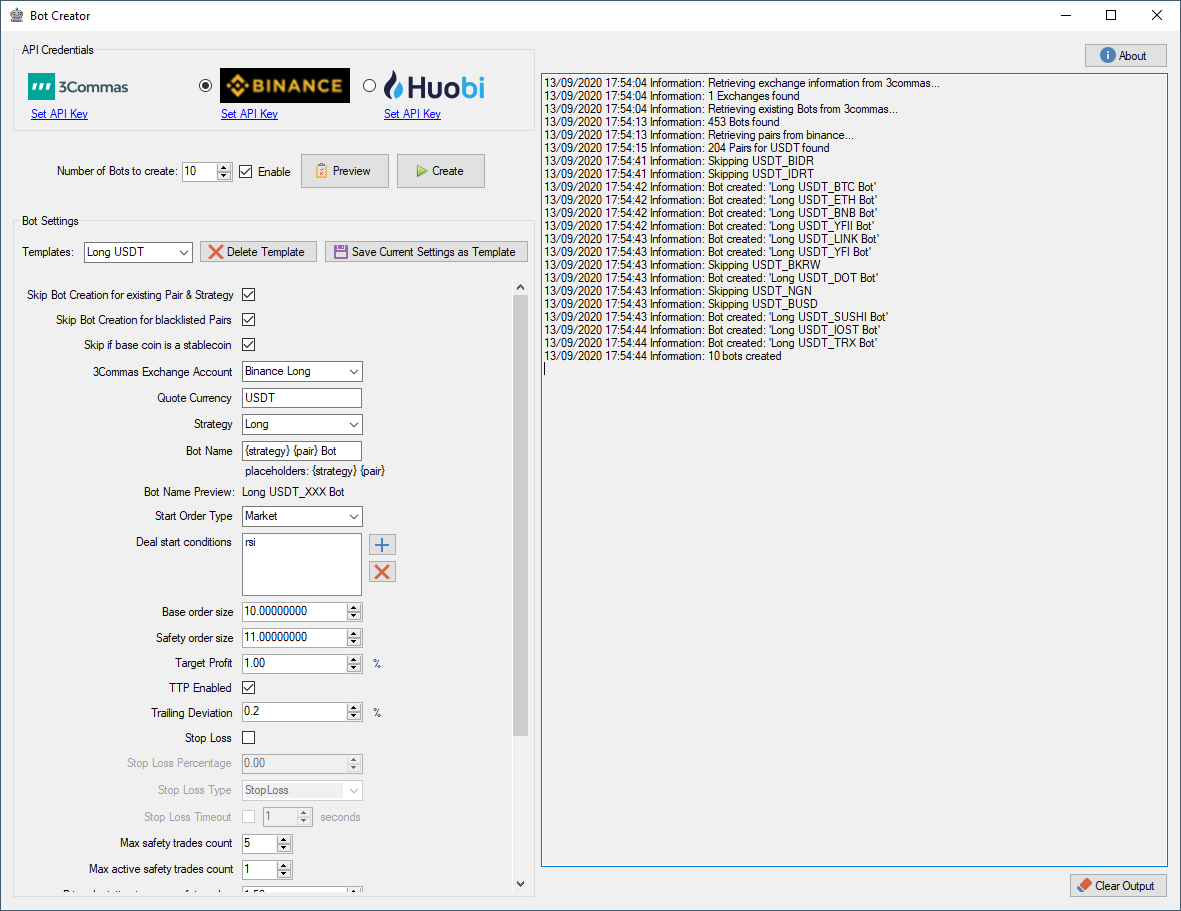Enable the Stop Loss checkbox
The image size is (1181, 911).
[247, 737]
